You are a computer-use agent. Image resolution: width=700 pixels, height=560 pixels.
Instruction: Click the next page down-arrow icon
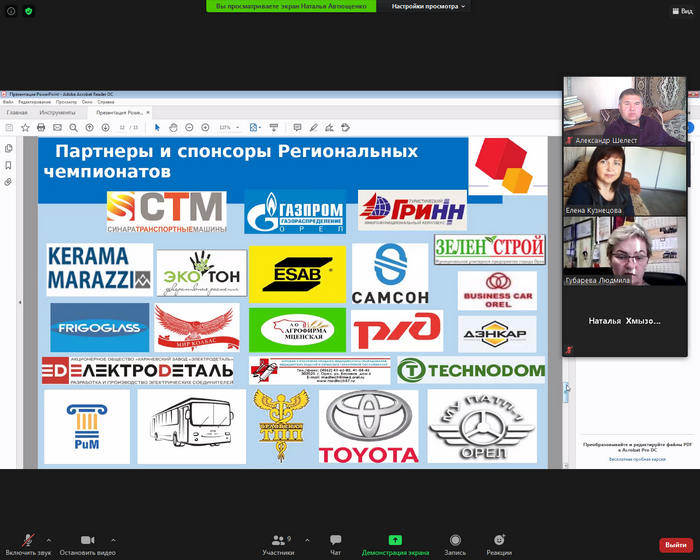[105, 127]
